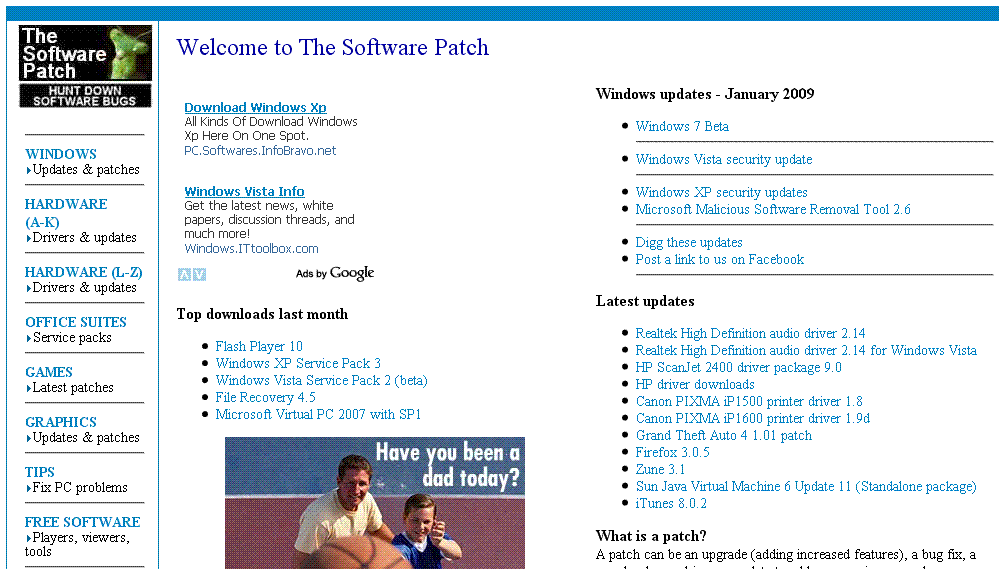999x569 pixels.
Task: Open the GAMES sidebar section
Action: 49,372
